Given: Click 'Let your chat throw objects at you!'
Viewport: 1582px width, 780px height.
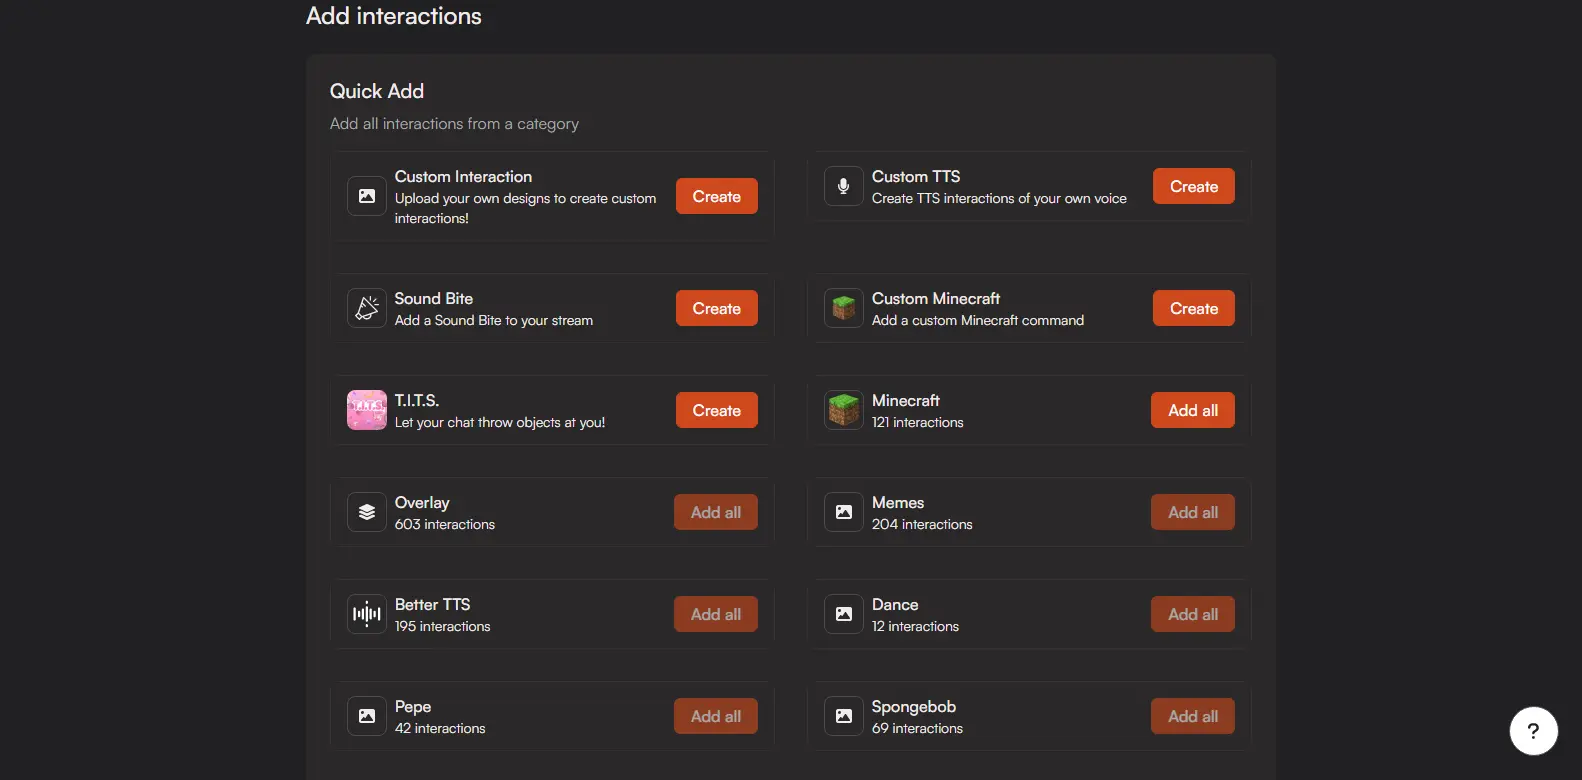Looking at the screenshot, I should tap(500, 423).
